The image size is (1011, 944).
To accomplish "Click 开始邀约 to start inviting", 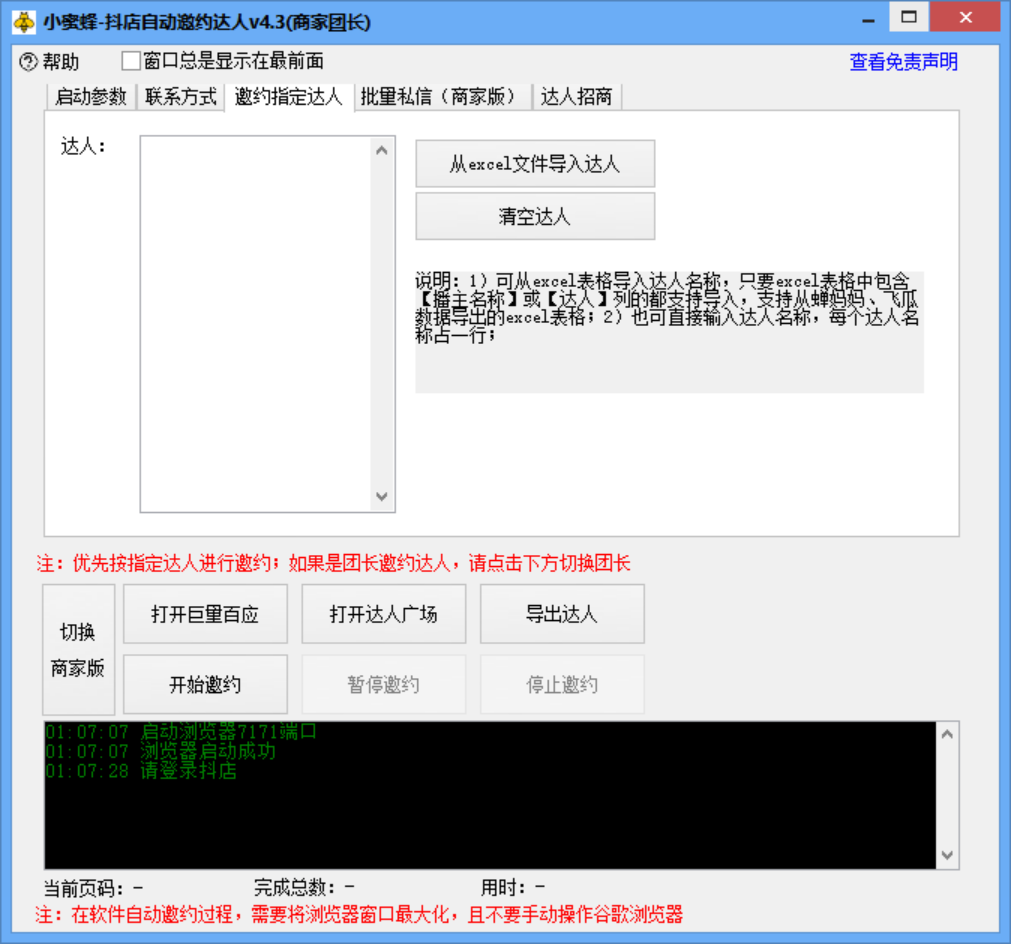I will [x=205, y=683].
